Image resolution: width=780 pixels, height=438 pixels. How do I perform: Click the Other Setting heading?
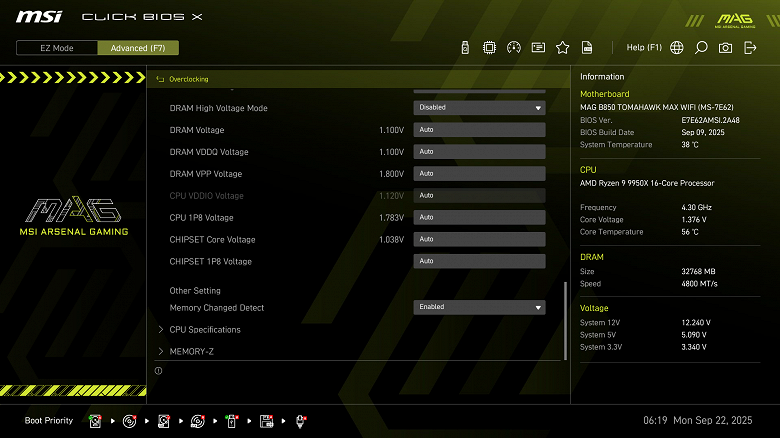click(195, 291)
